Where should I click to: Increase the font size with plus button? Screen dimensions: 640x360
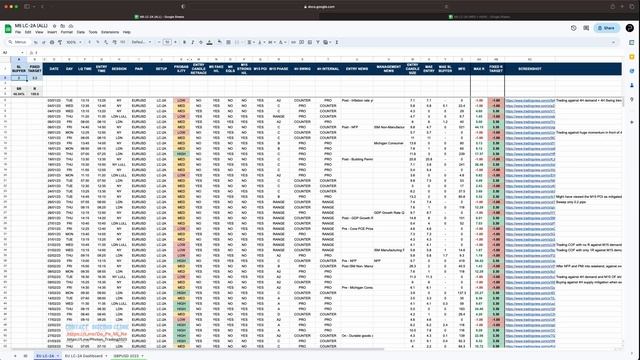176,42
